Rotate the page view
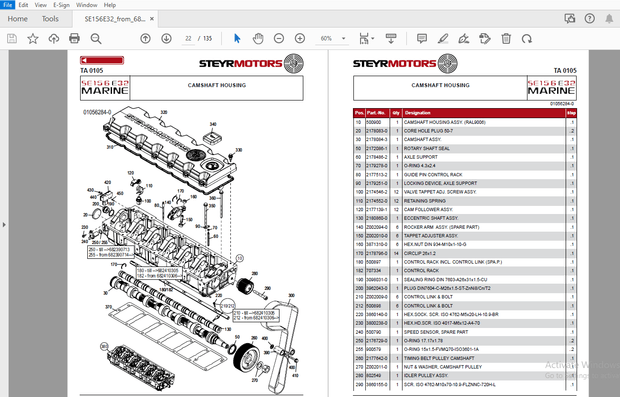The width and height of the screenshot is (620, 397). click(527, 38)
